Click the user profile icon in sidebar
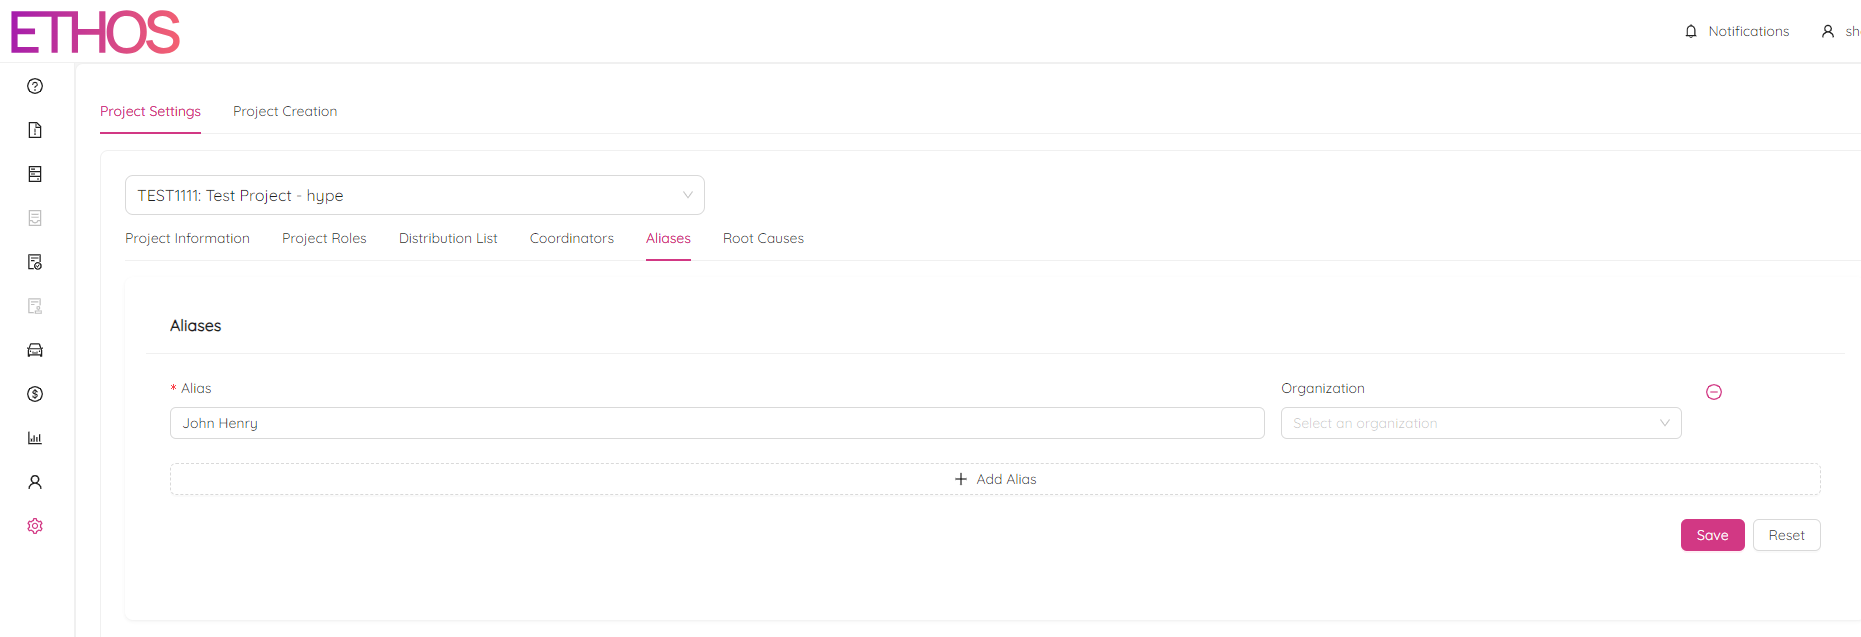This screenshot has height=637, width=1861. point(35,482)
